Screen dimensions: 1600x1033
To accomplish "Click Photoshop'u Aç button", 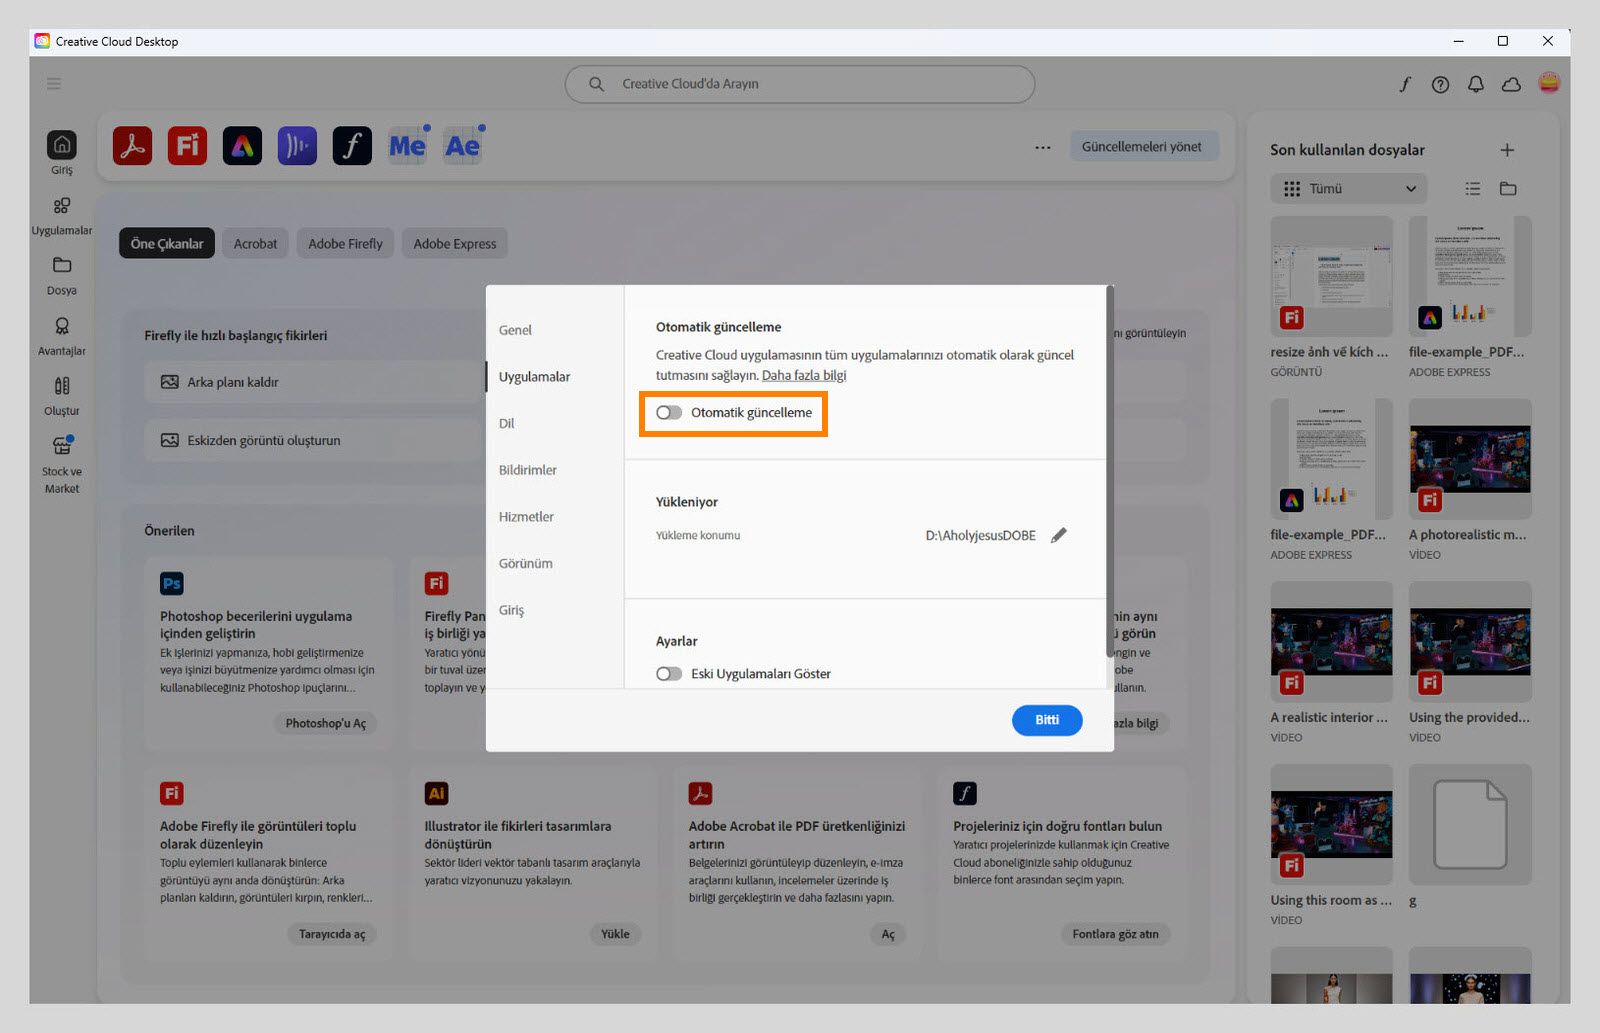I will tap(326, 723).
